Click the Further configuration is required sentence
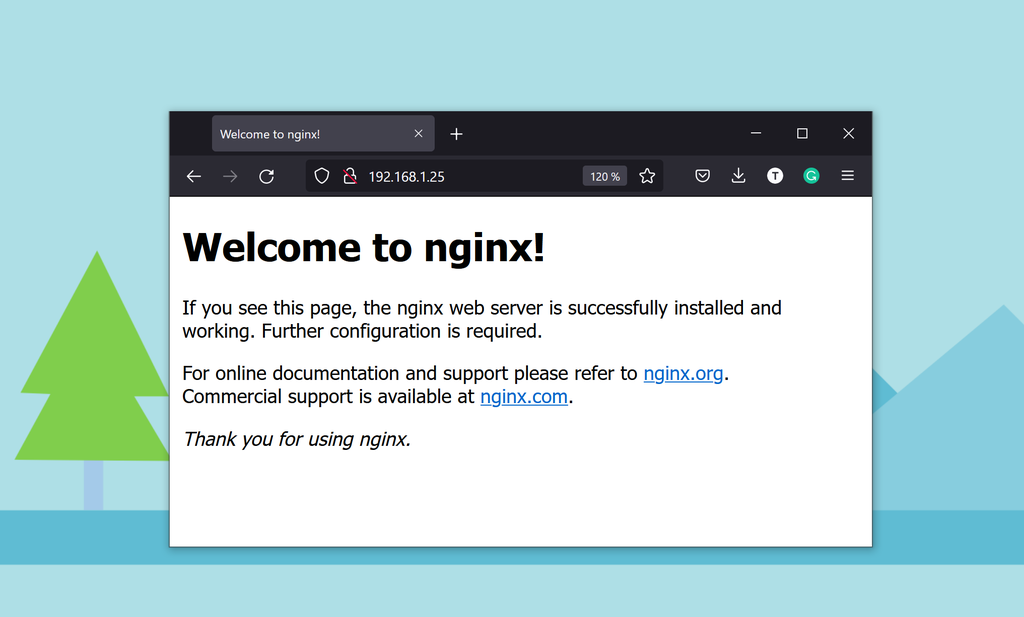This screenshot has width=1024, height=617. [x=402, y=332]
